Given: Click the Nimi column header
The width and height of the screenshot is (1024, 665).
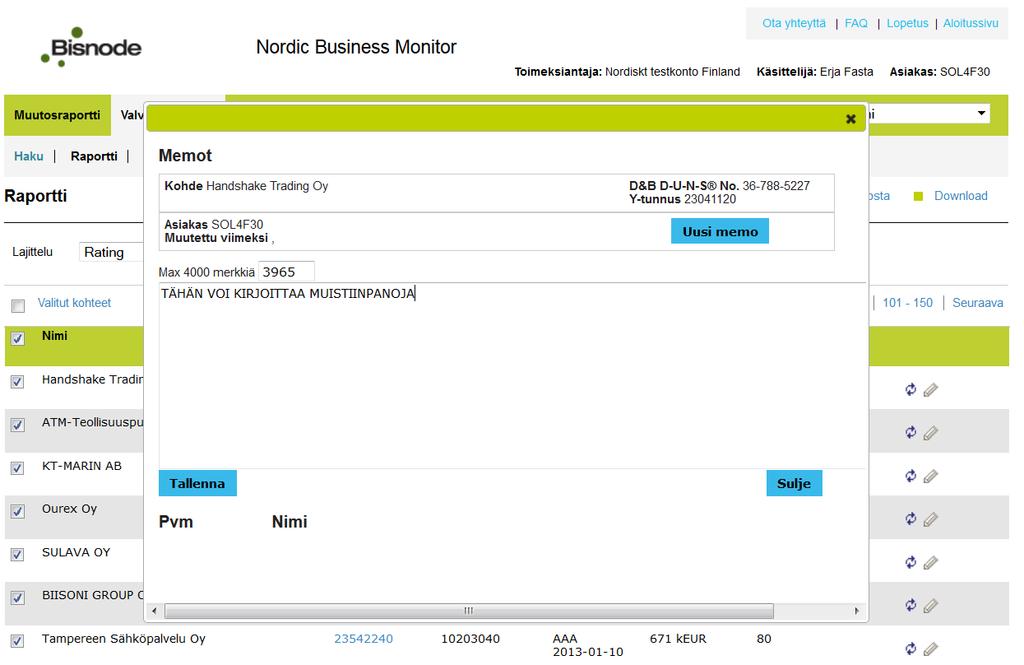Looking at the screenshot, I should click(54, 336).
